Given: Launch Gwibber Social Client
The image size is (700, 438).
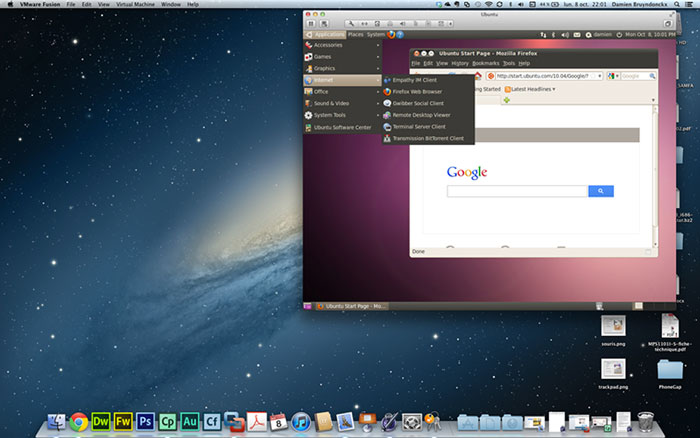Looking at the screenshot, I should tap(428, 103).
